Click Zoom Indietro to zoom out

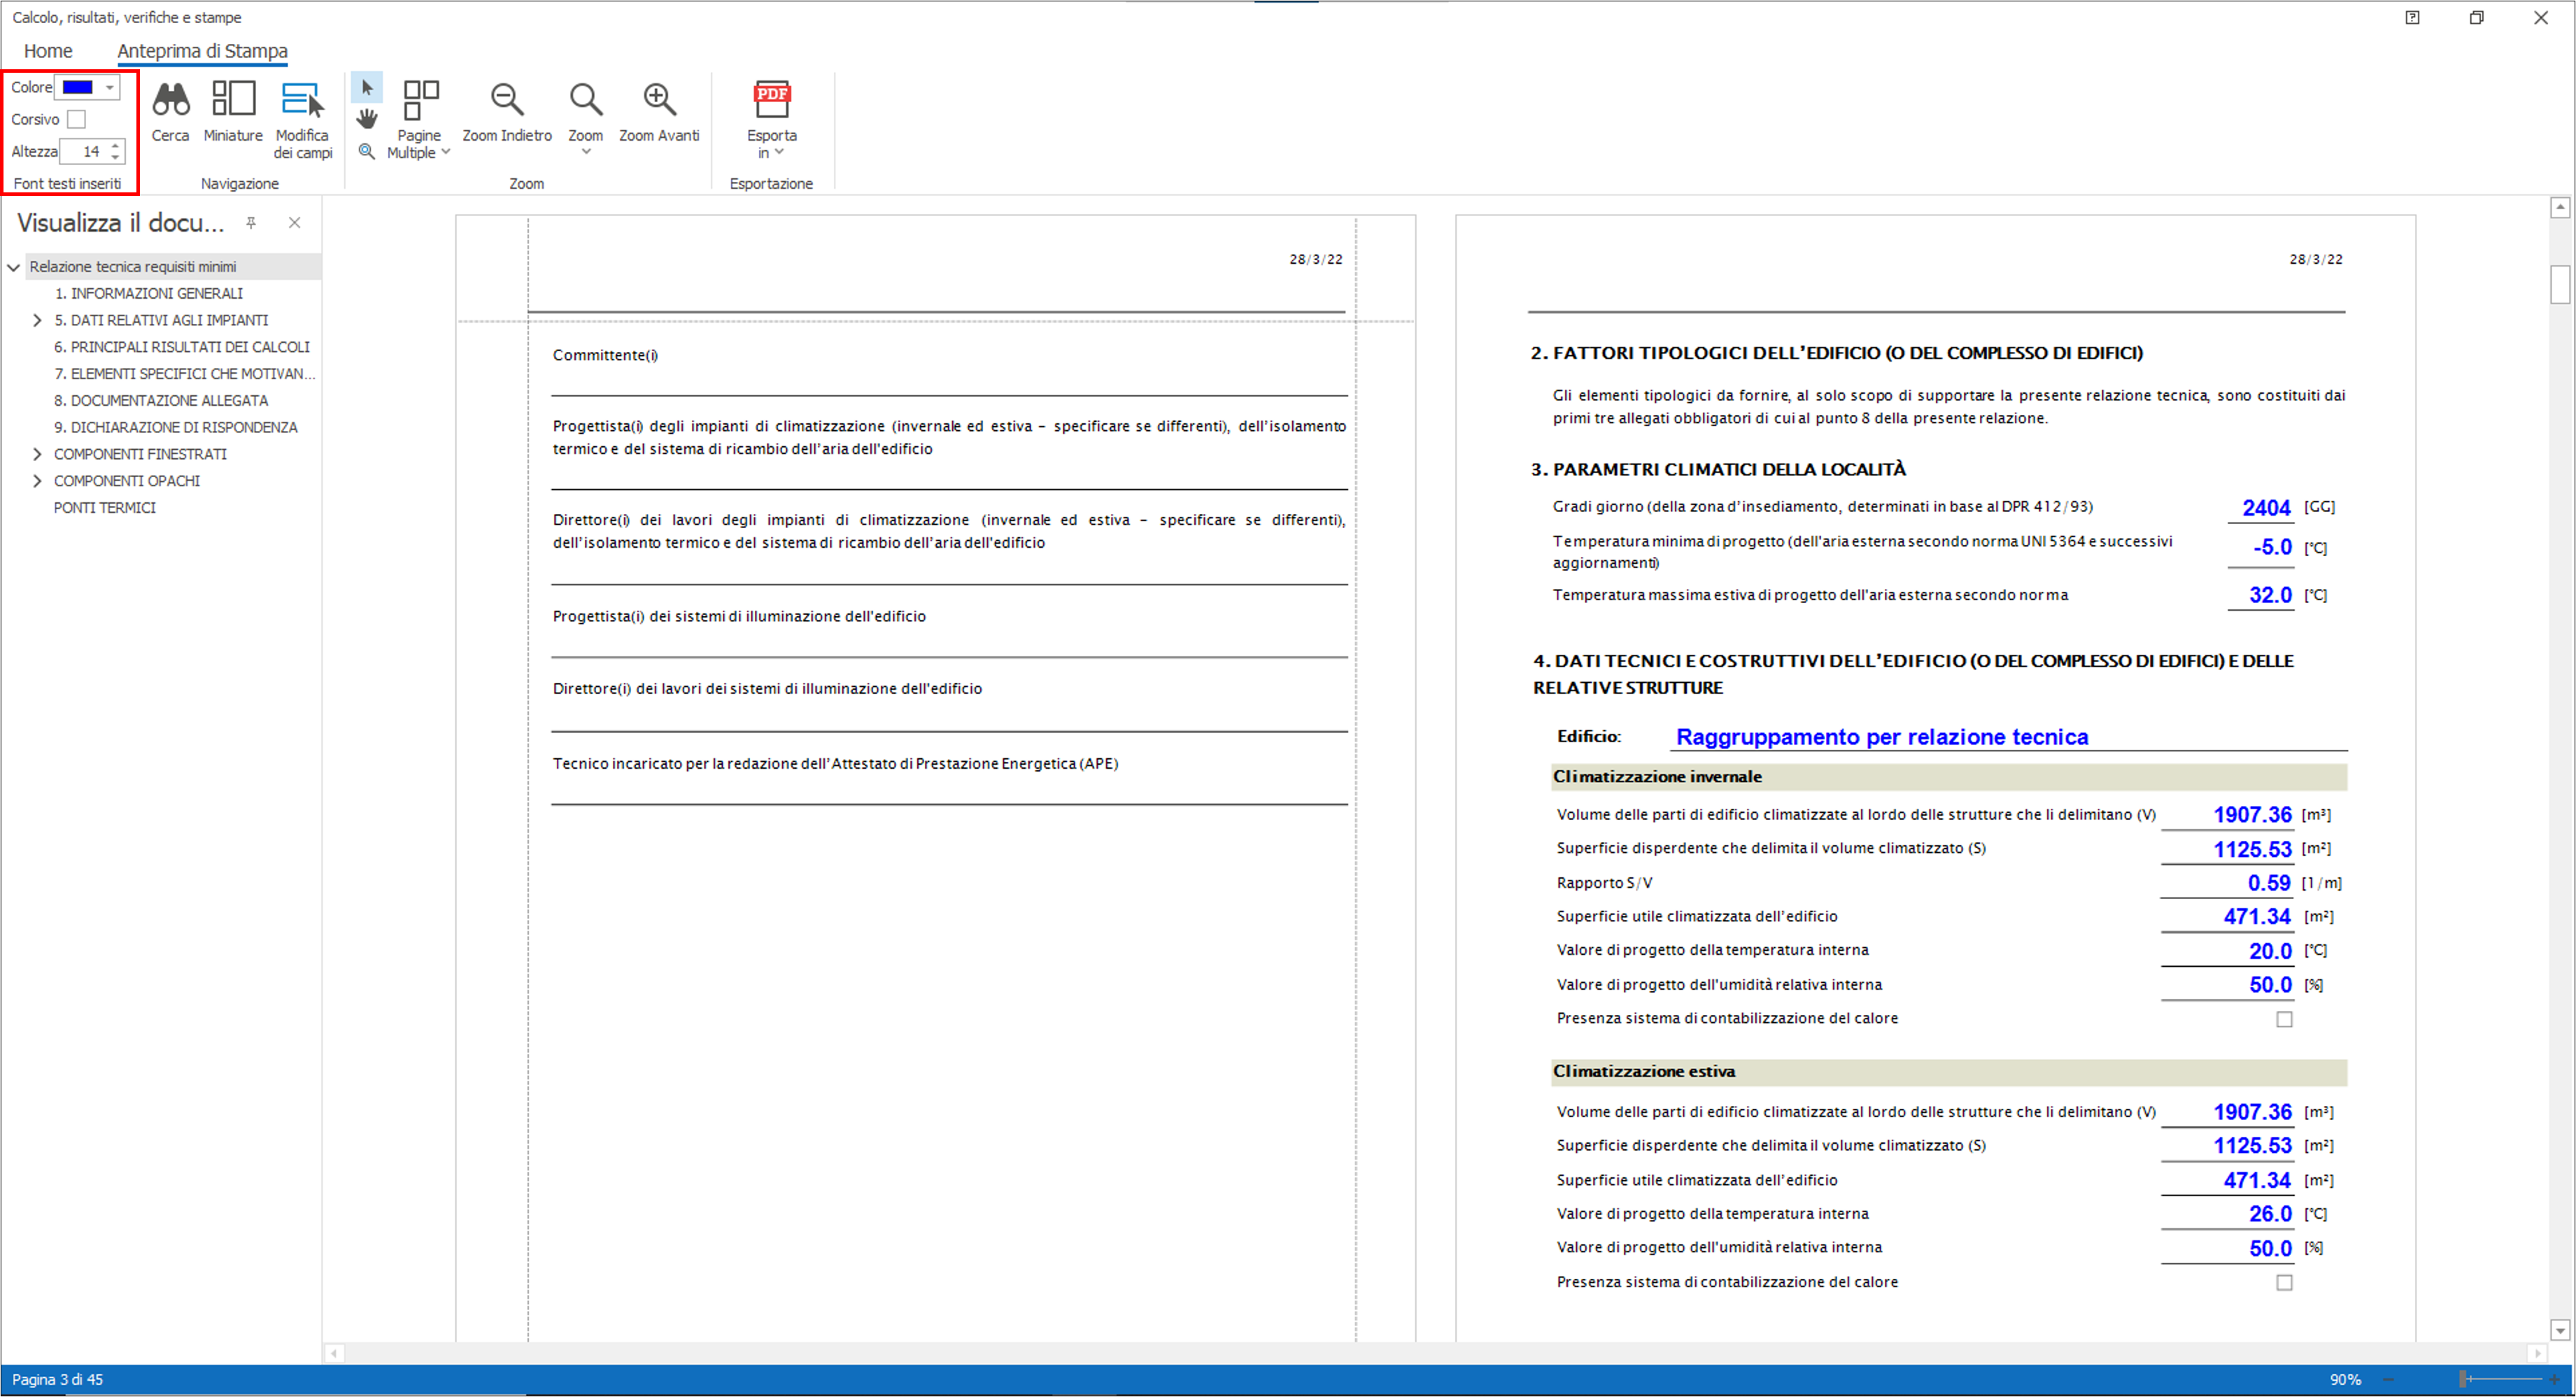507,112
